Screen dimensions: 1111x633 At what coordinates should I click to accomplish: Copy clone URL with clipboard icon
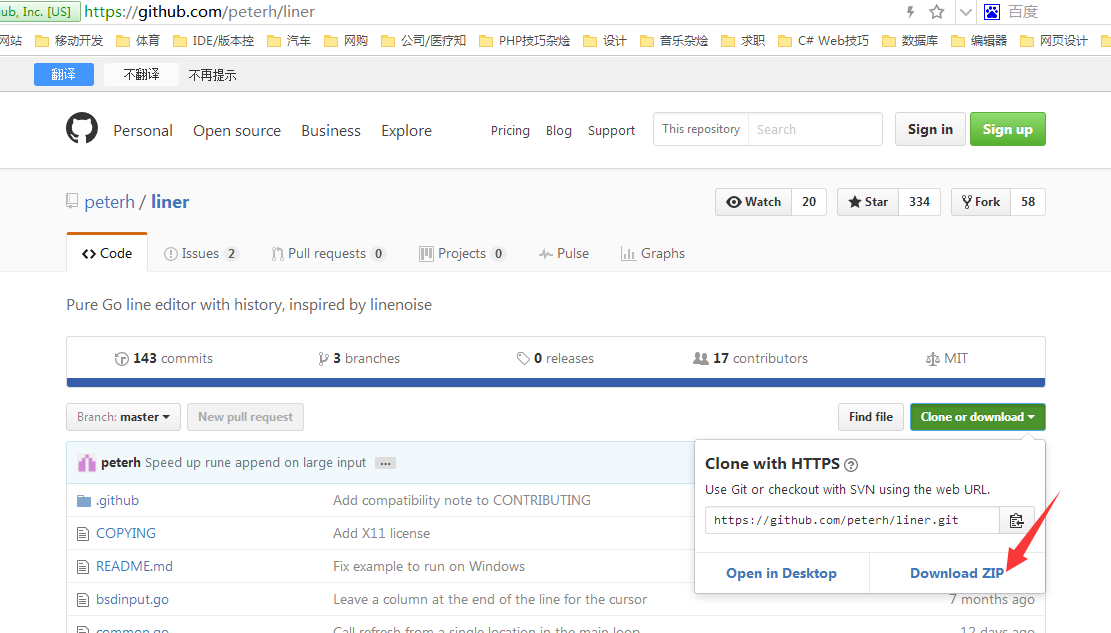pyautogui.click(x=1017, y=520)
